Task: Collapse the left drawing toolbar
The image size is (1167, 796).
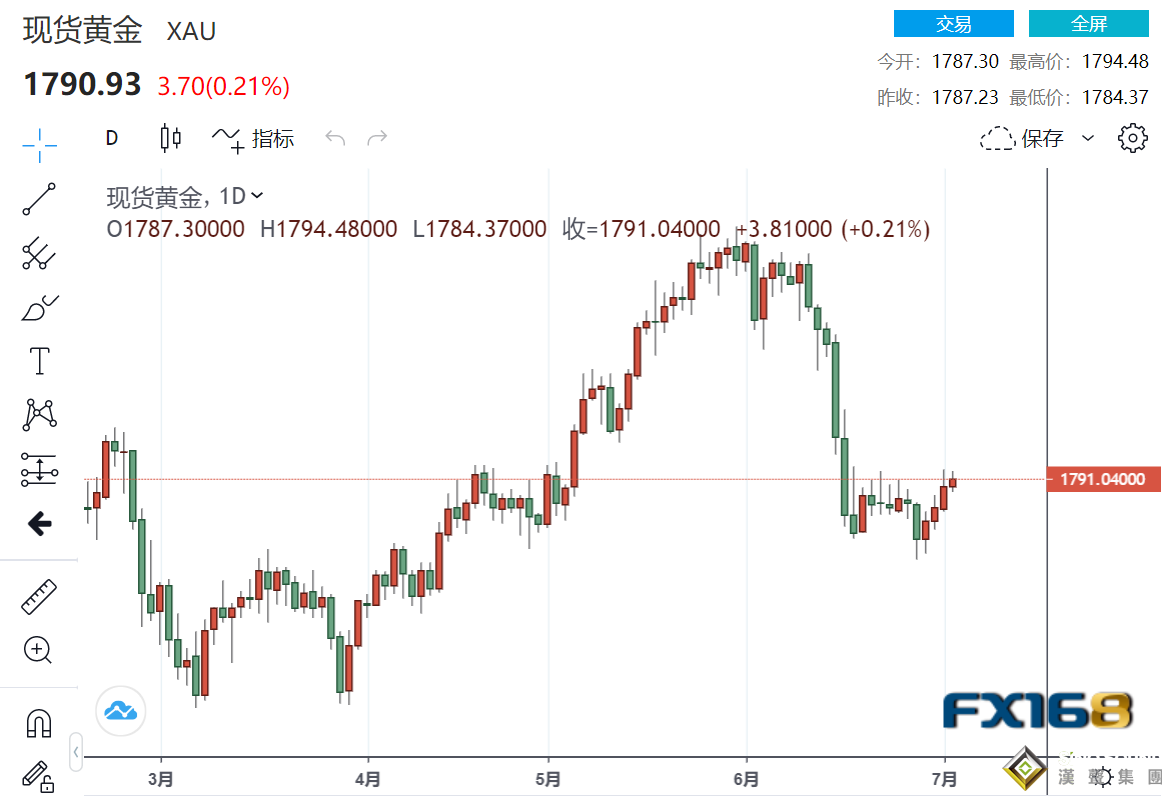Action: (75, 750)
